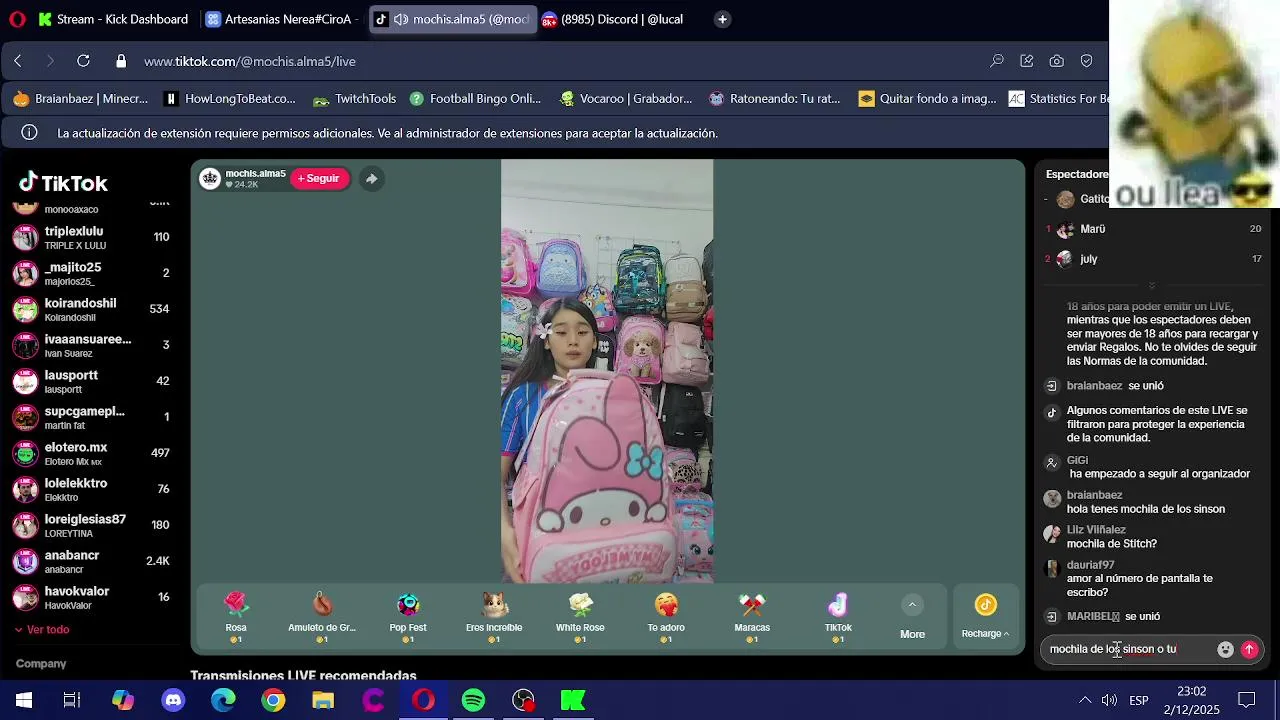This screenshot has width=1280, height=720.
Task: Open havokvalor live in sidebar
Action: pyautogui.click(x=91, y=597)
